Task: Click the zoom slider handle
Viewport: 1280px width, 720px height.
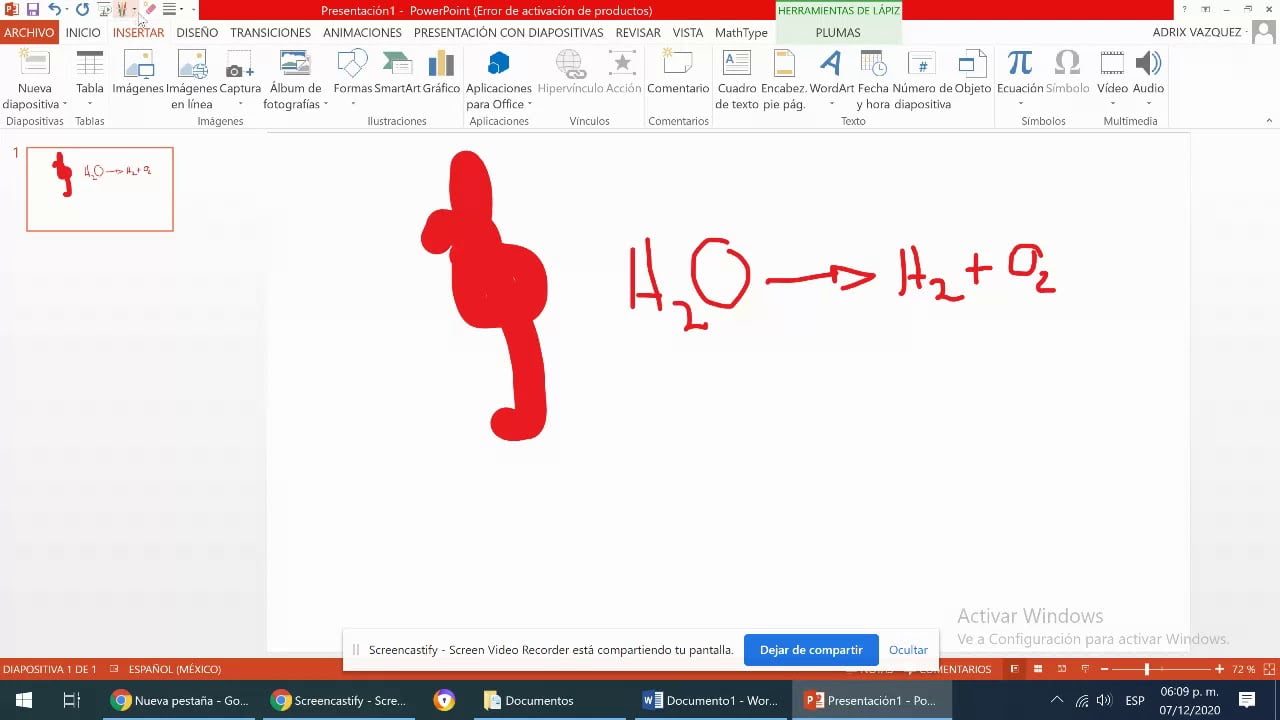Action: pos(1146,669)
